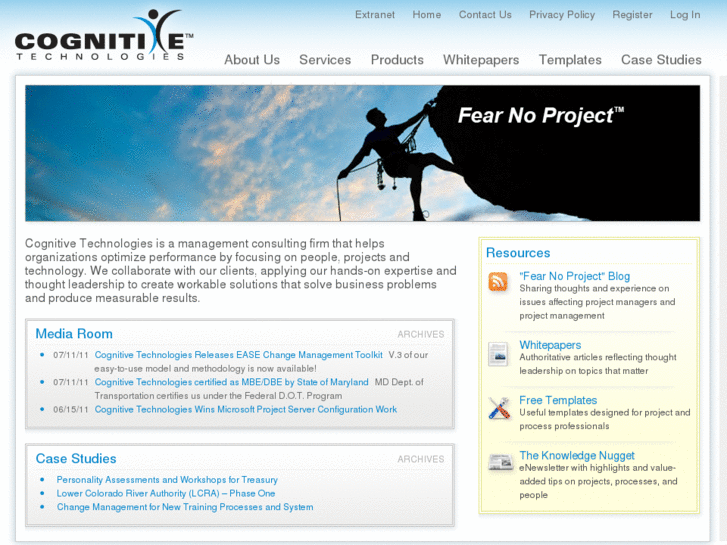The image size is (727, 545).
Task: Read the EASE Change Management Toolkit release
Action: (239, 355)
